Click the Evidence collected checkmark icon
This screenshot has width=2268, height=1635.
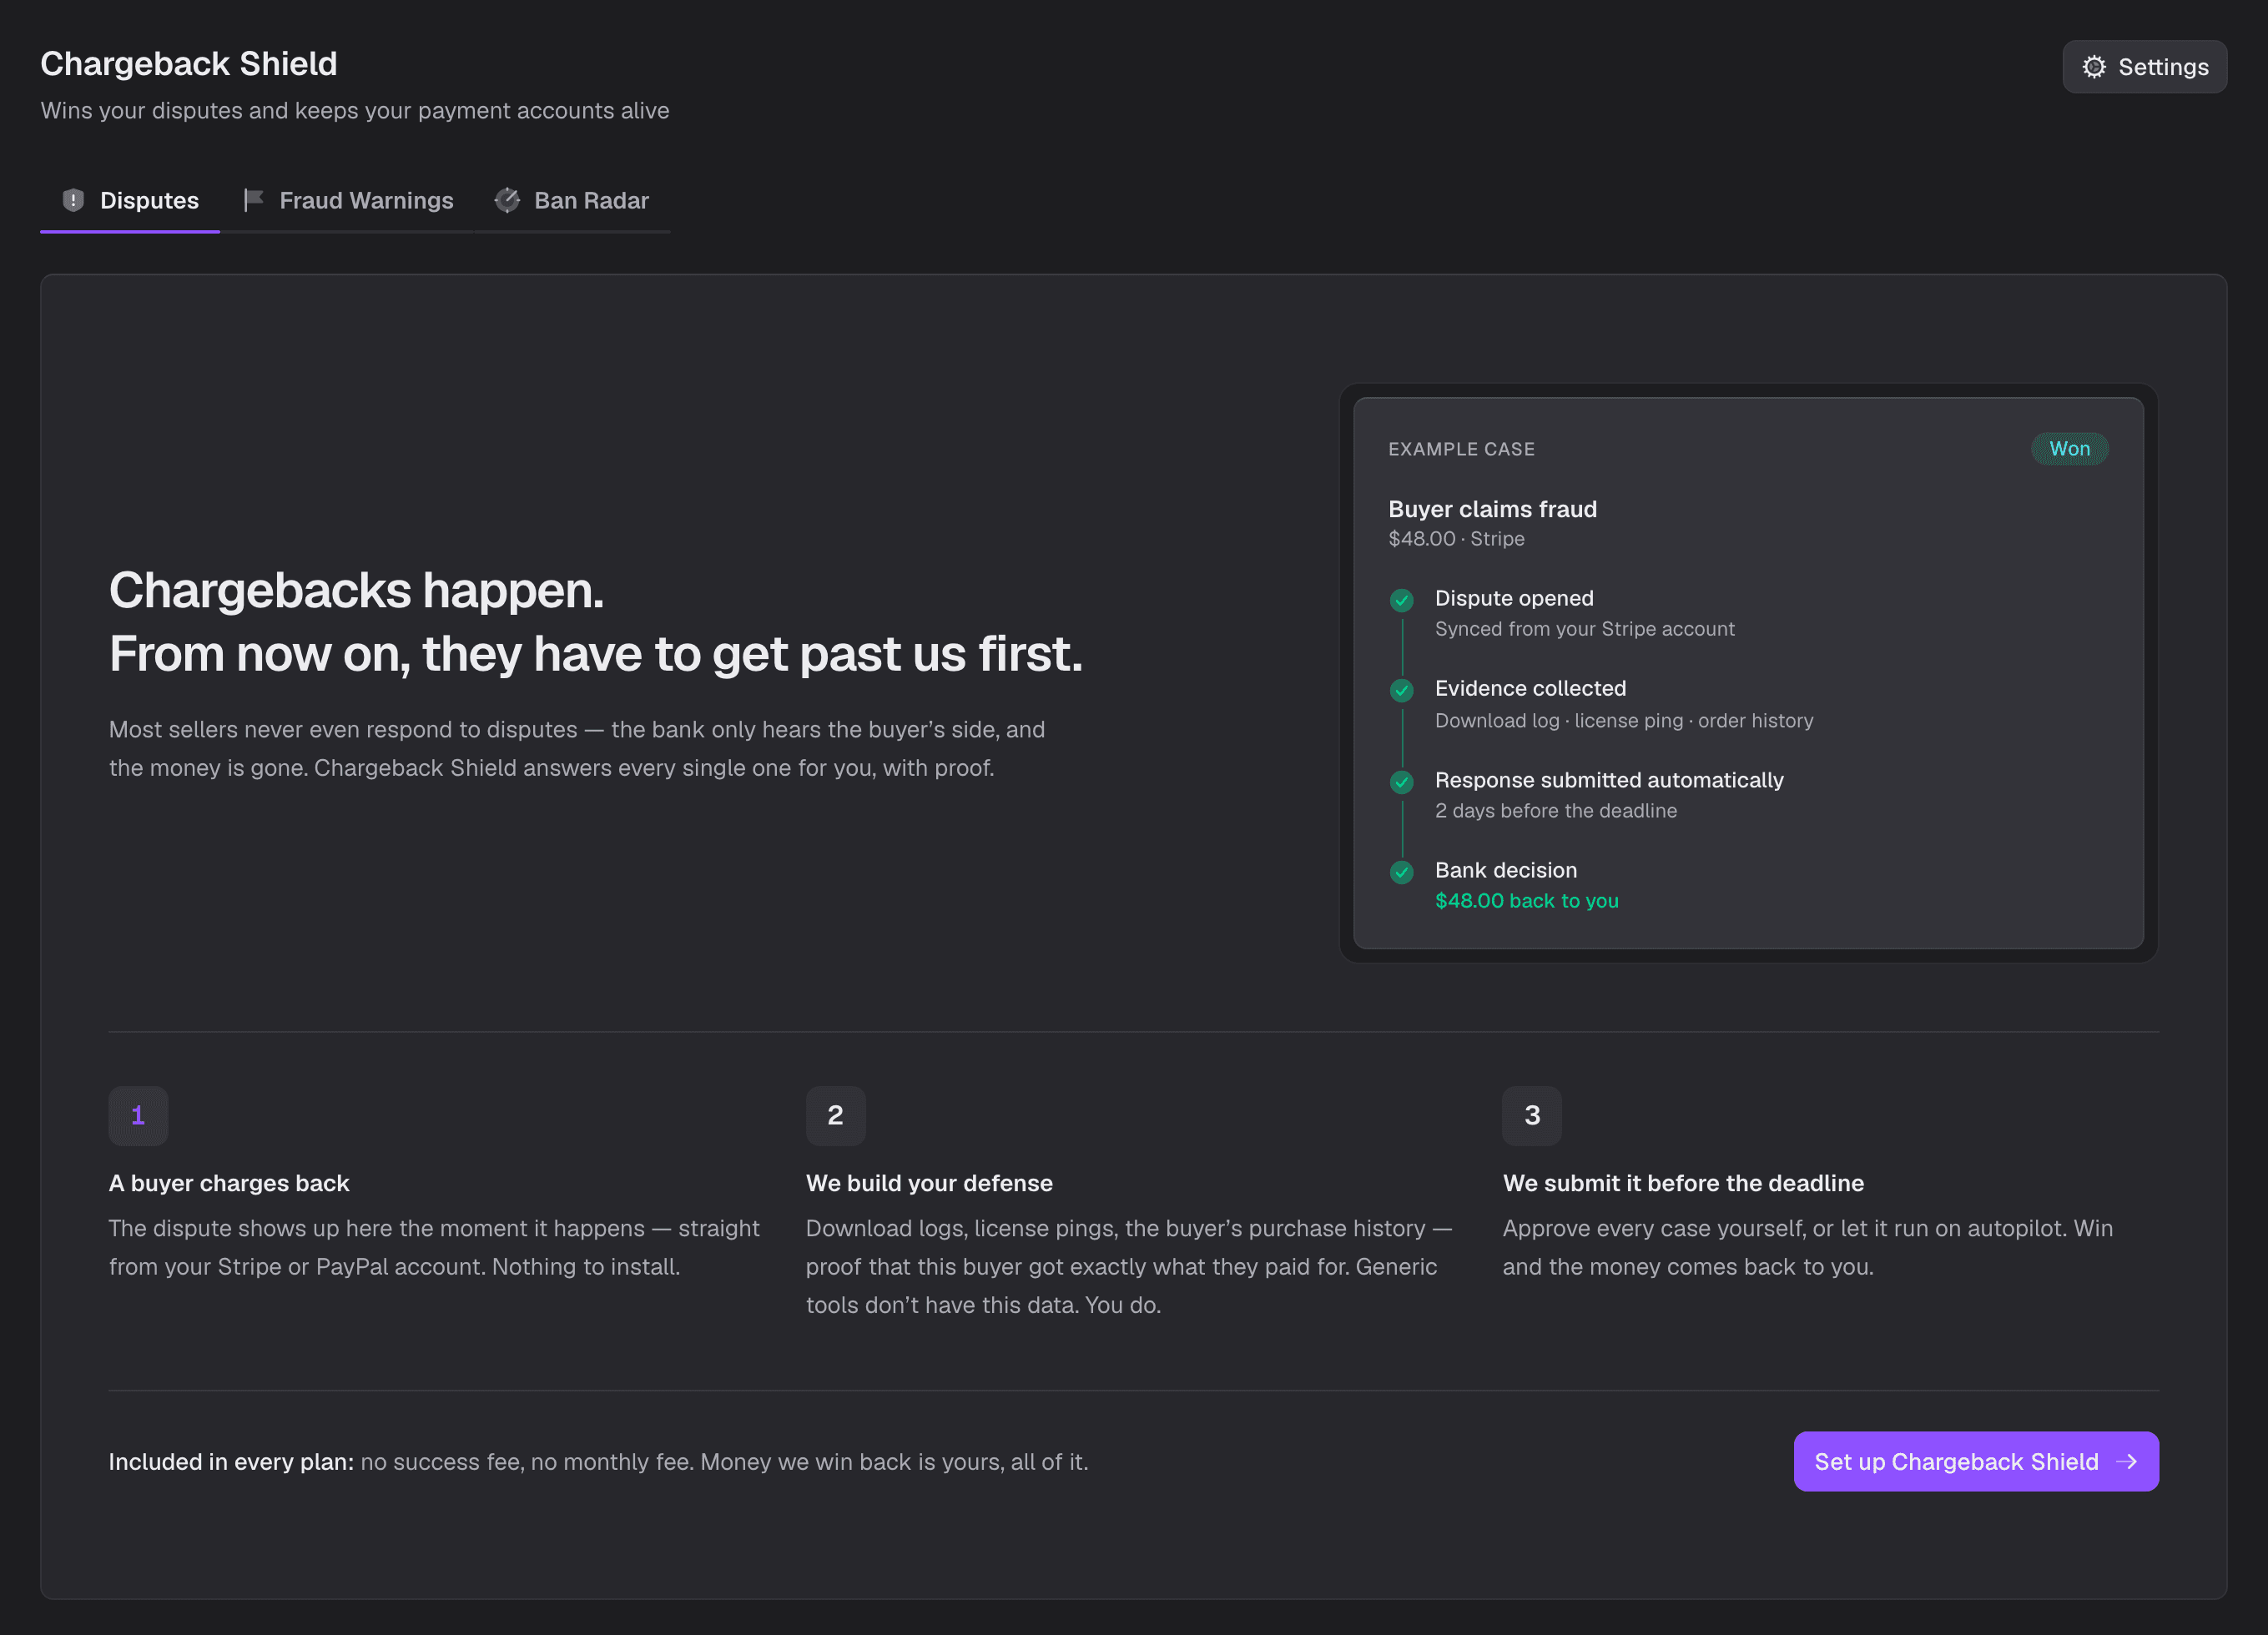click(x=1401, y=690)
